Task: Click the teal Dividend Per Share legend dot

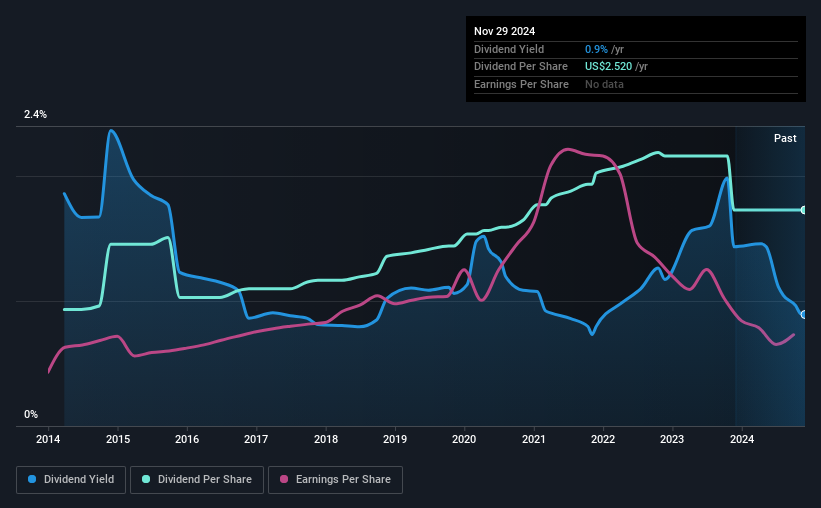Action: click(x=146, y=479)
